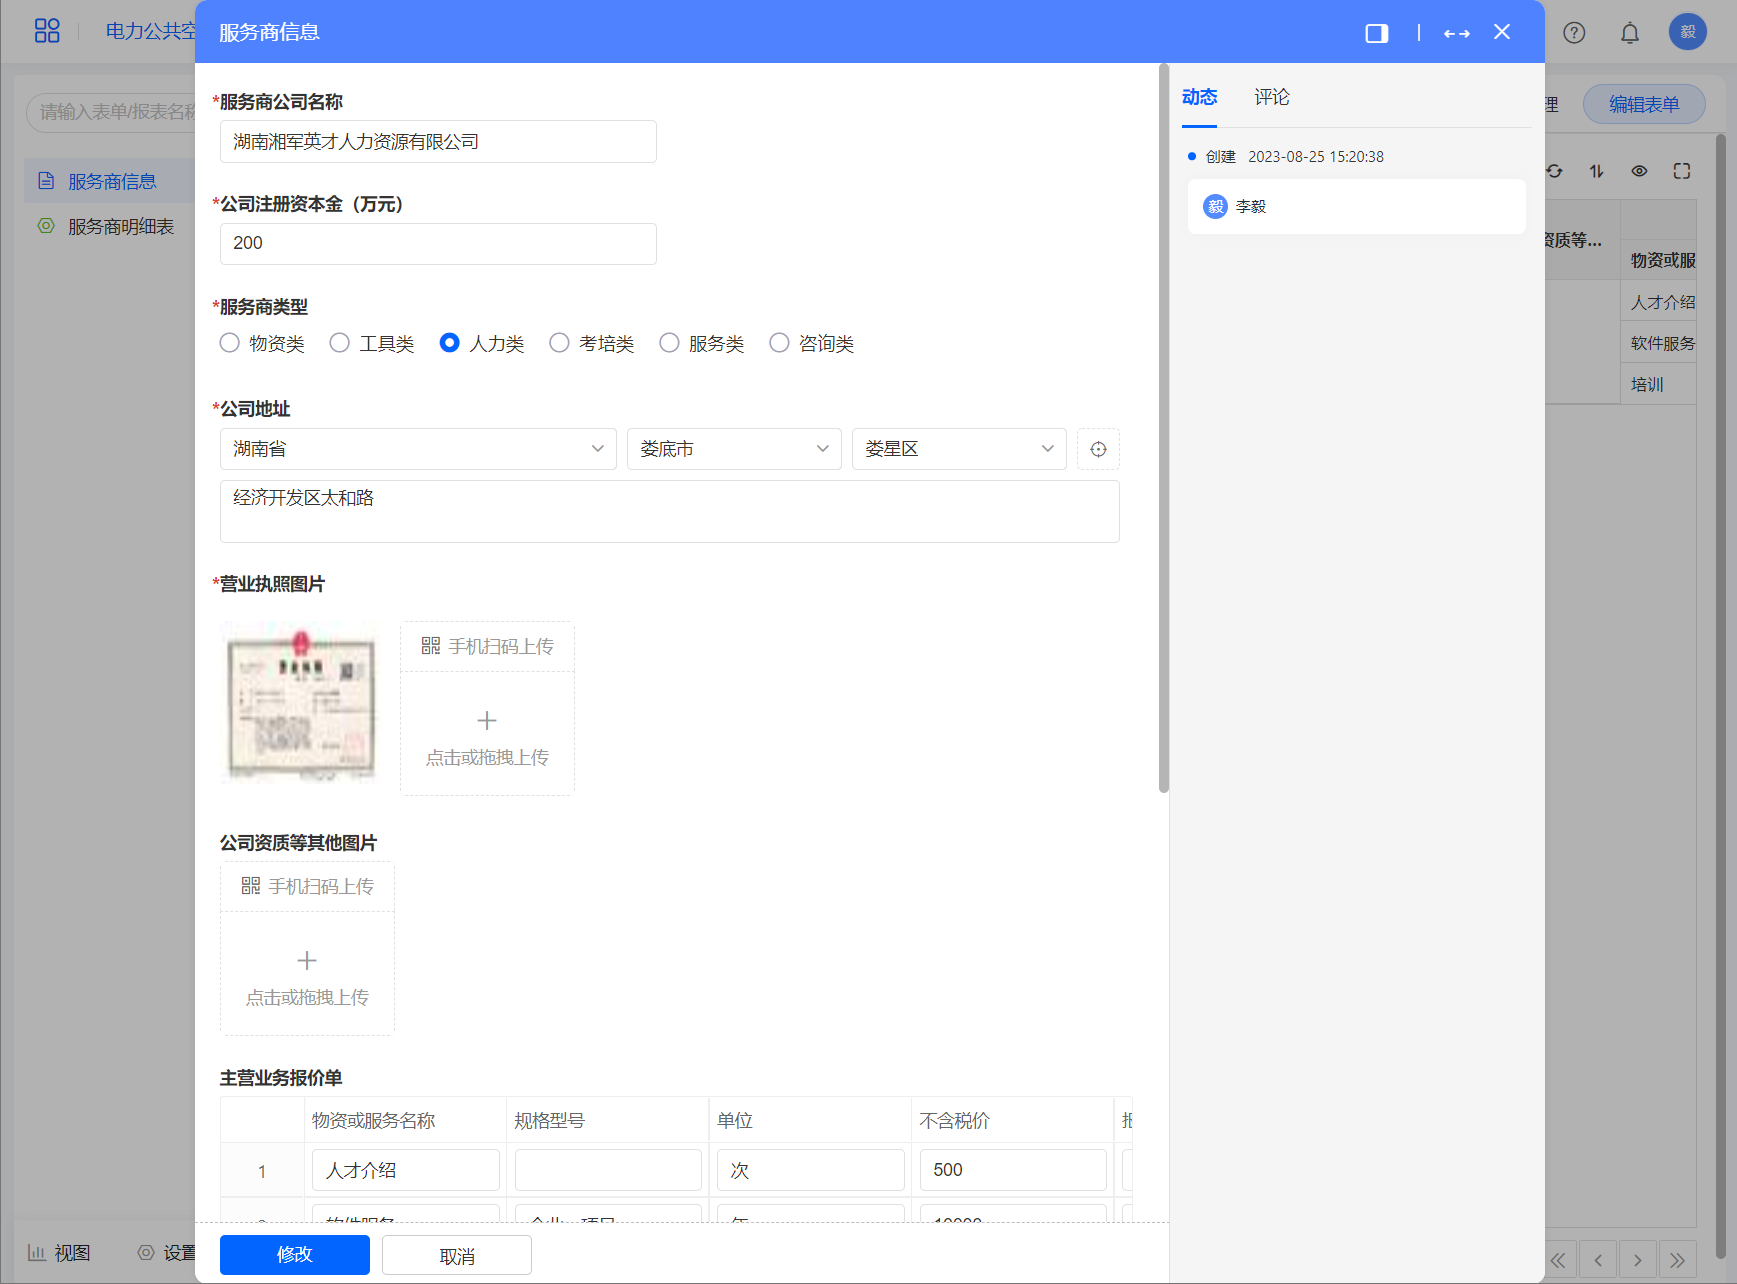Select the 动态 tab
Viewport: 1737px width, 1284px height.
(x=1199, y=97)
